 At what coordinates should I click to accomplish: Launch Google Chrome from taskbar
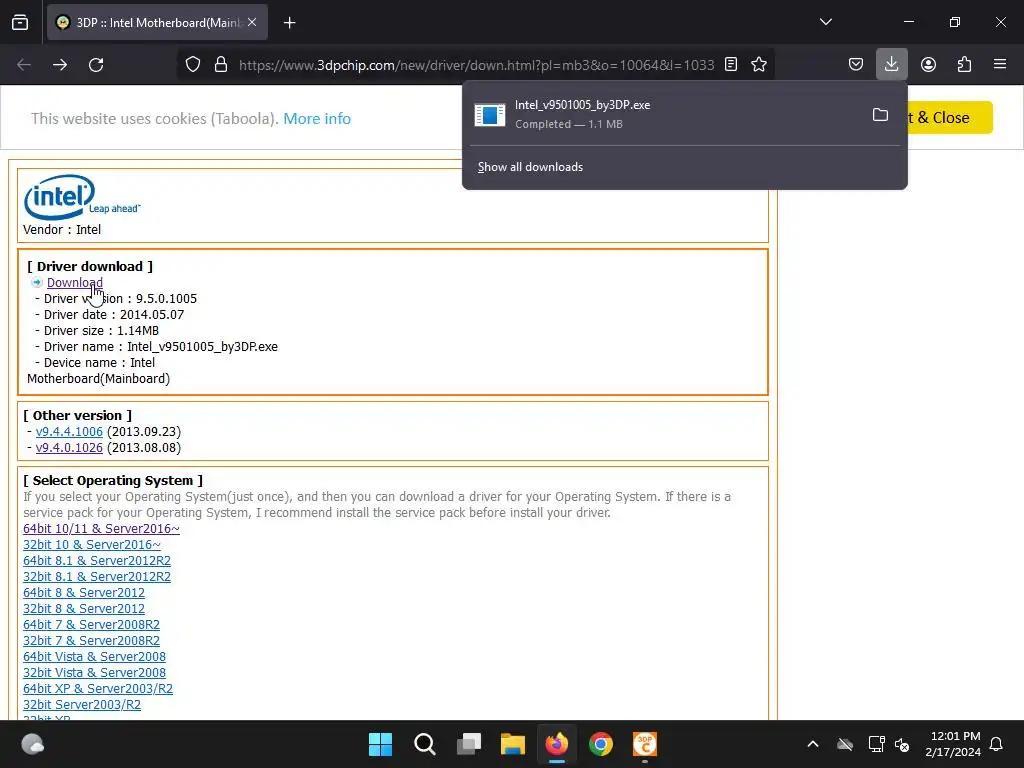[601, 744]
